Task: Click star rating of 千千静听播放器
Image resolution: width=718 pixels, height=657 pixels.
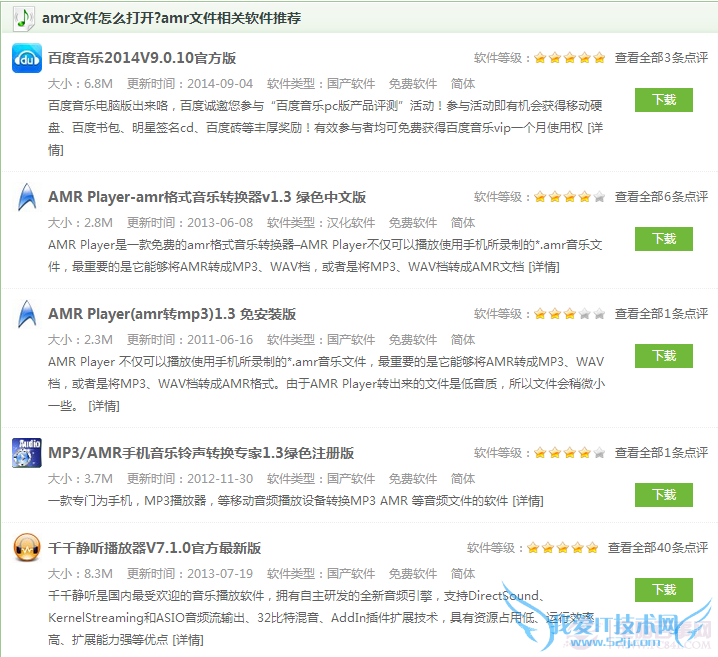Action: 563,548
